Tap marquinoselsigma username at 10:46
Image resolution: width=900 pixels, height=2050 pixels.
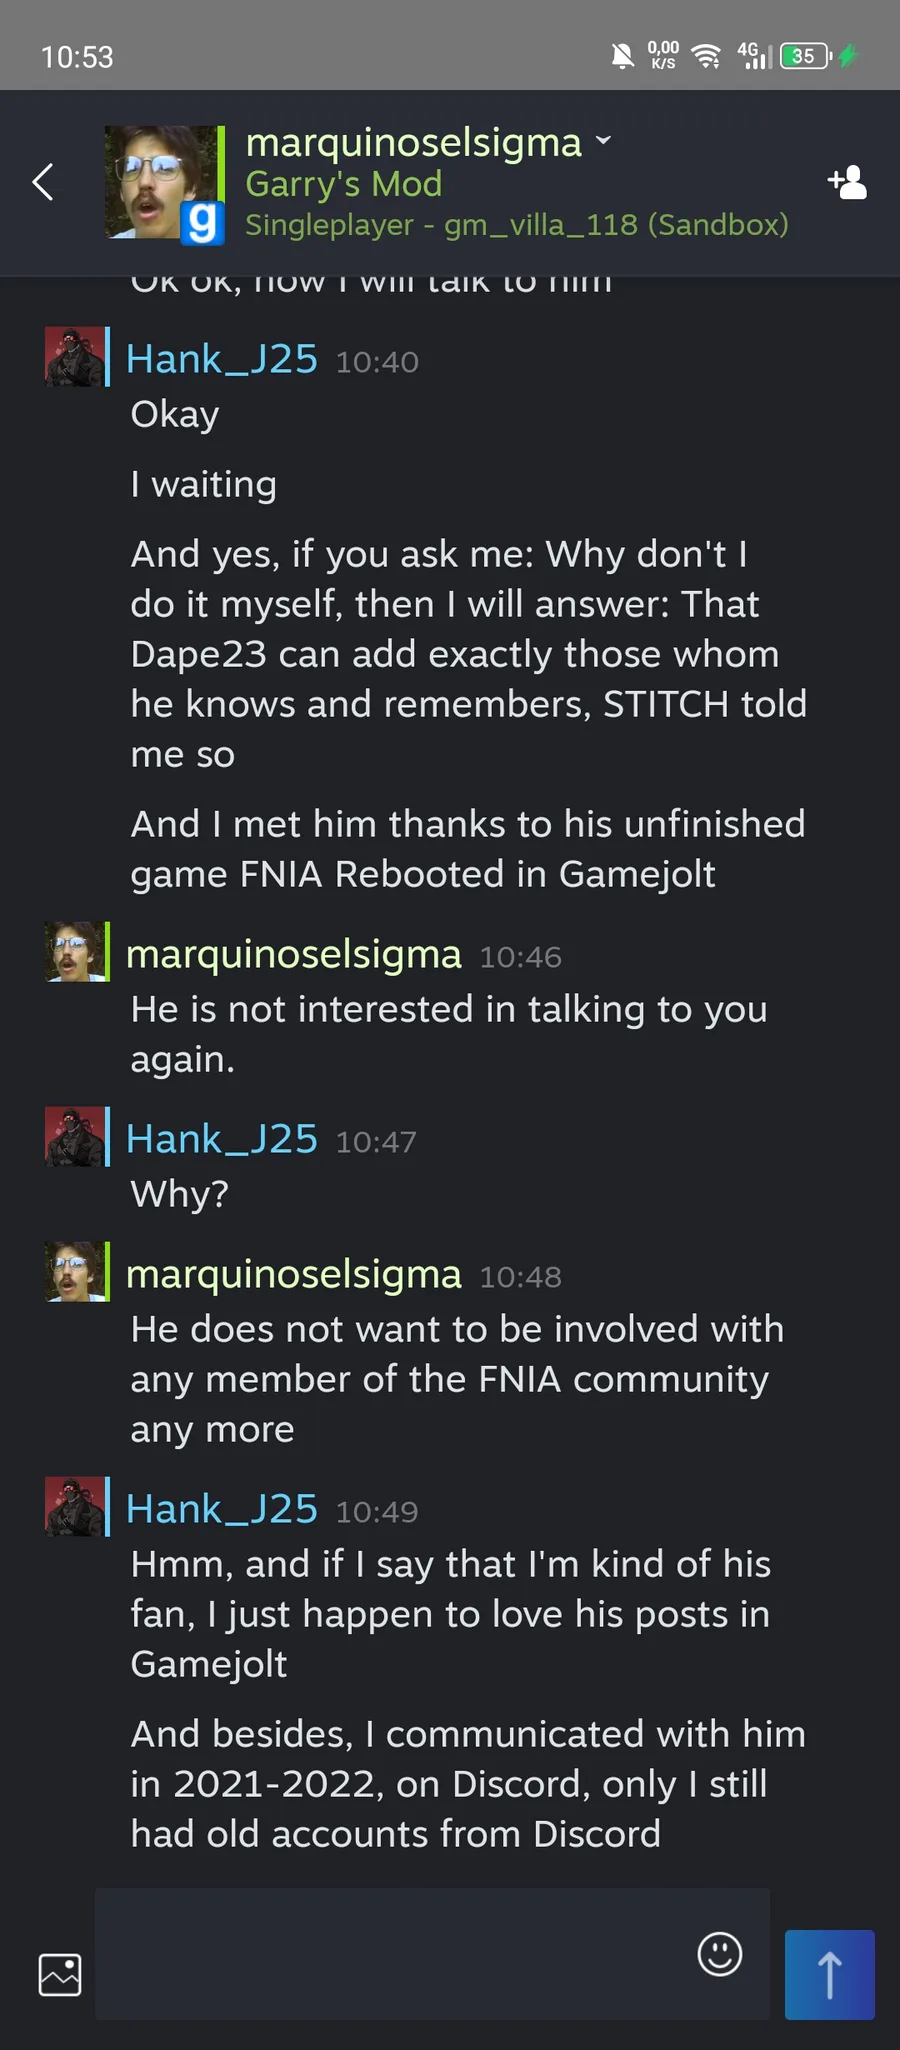294,954
